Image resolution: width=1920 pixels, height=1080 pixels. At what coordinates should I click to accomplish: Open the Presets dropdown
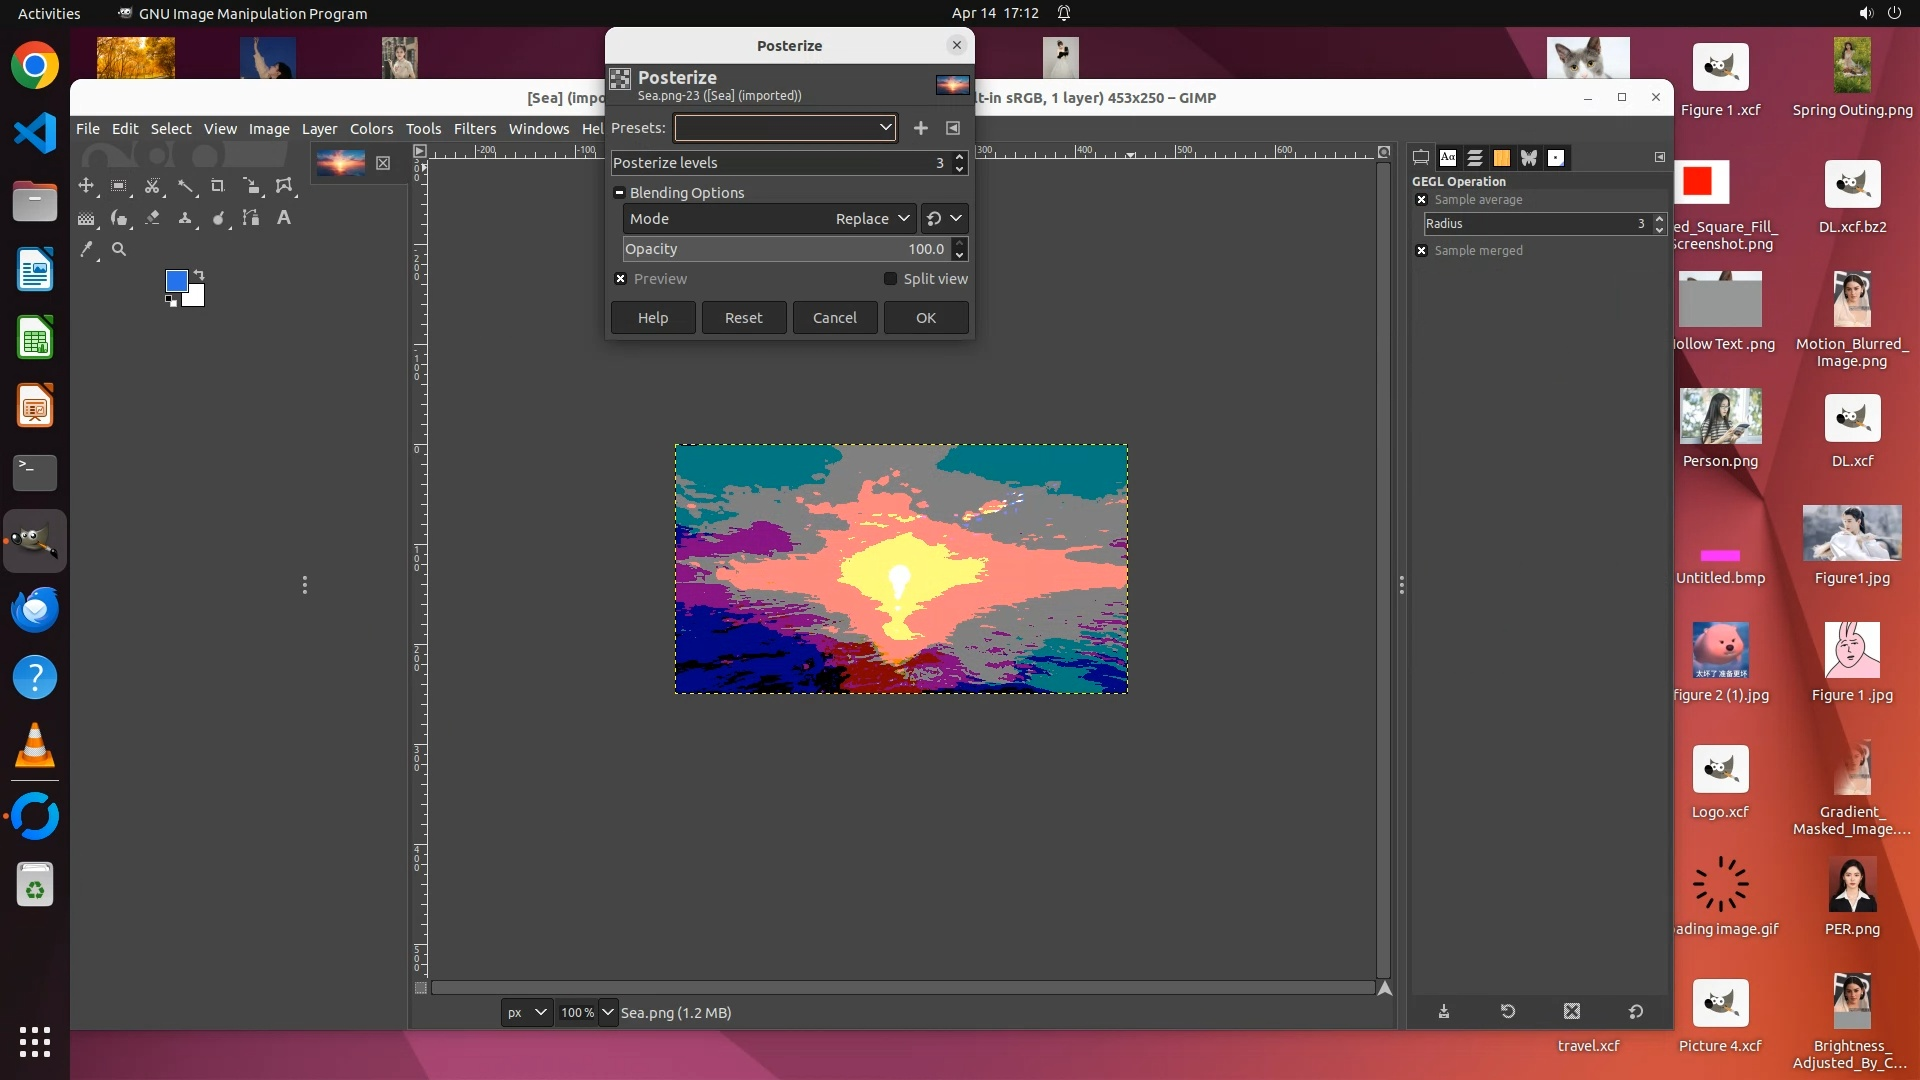coord(785,128)
